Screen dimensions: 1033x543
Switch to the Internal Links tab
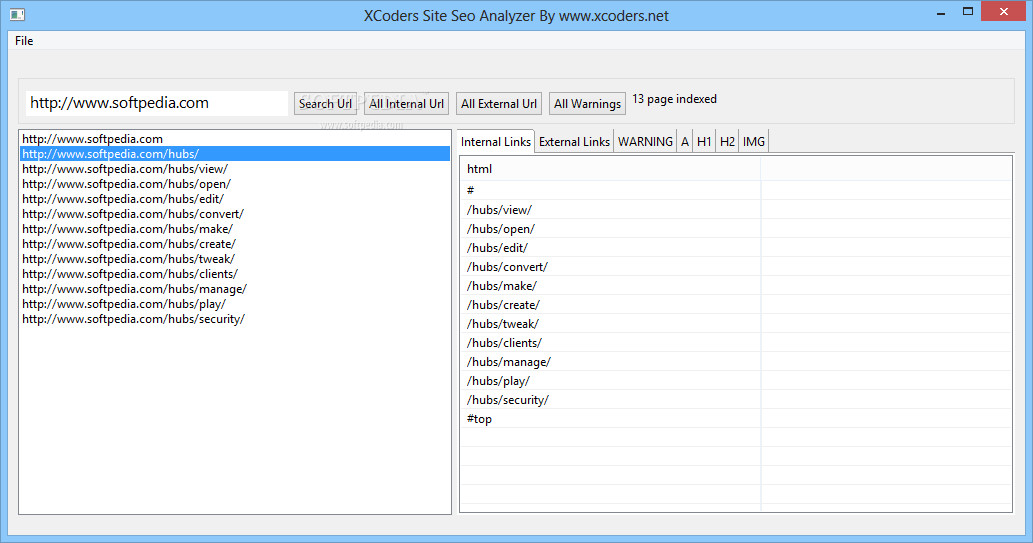(495, 142)
